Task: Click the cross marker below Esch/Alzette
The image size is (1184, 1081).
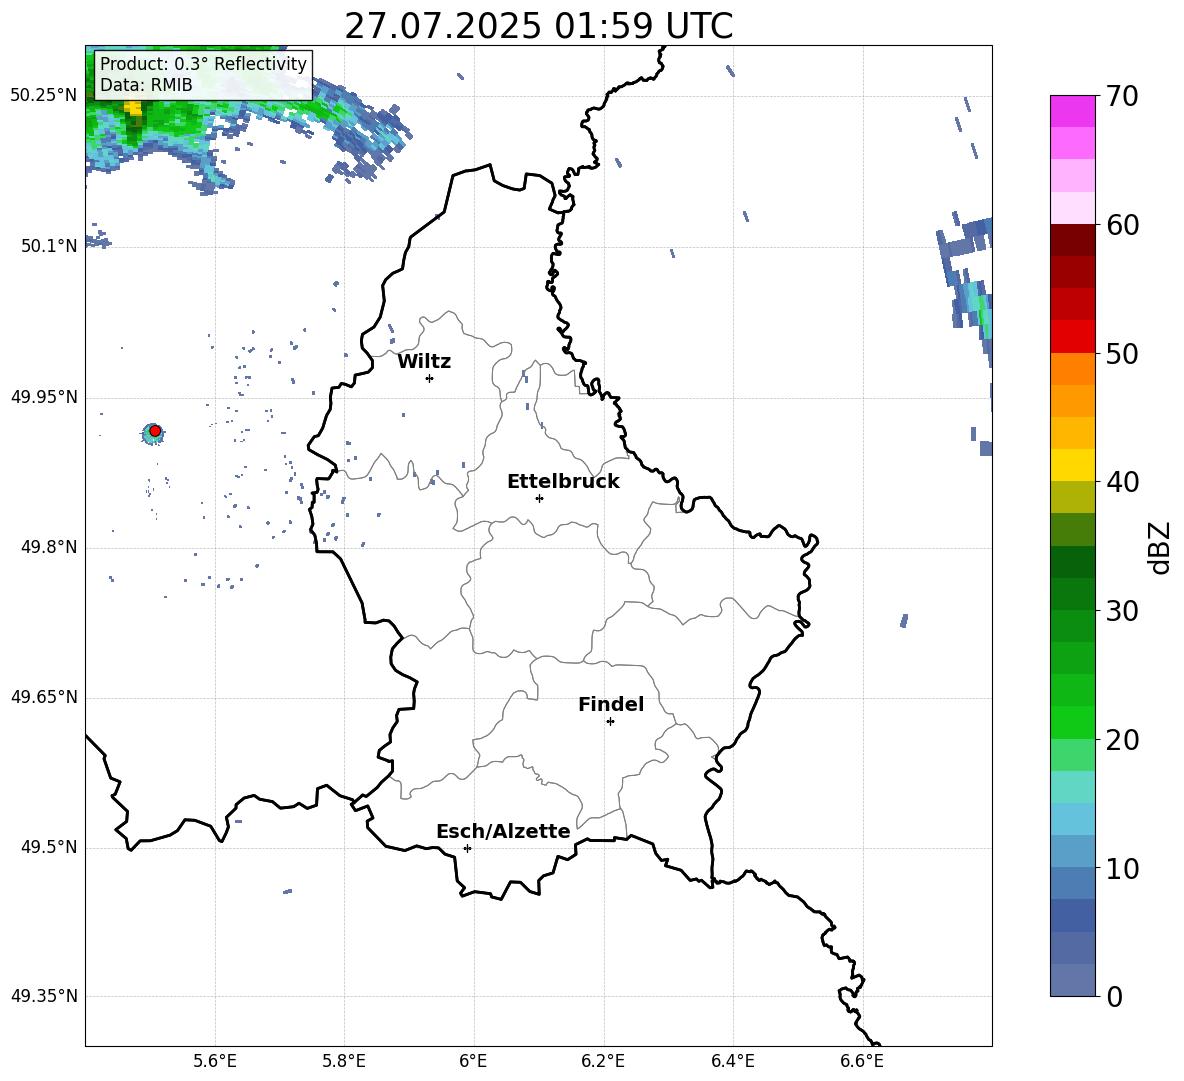Action: [467, 848]
